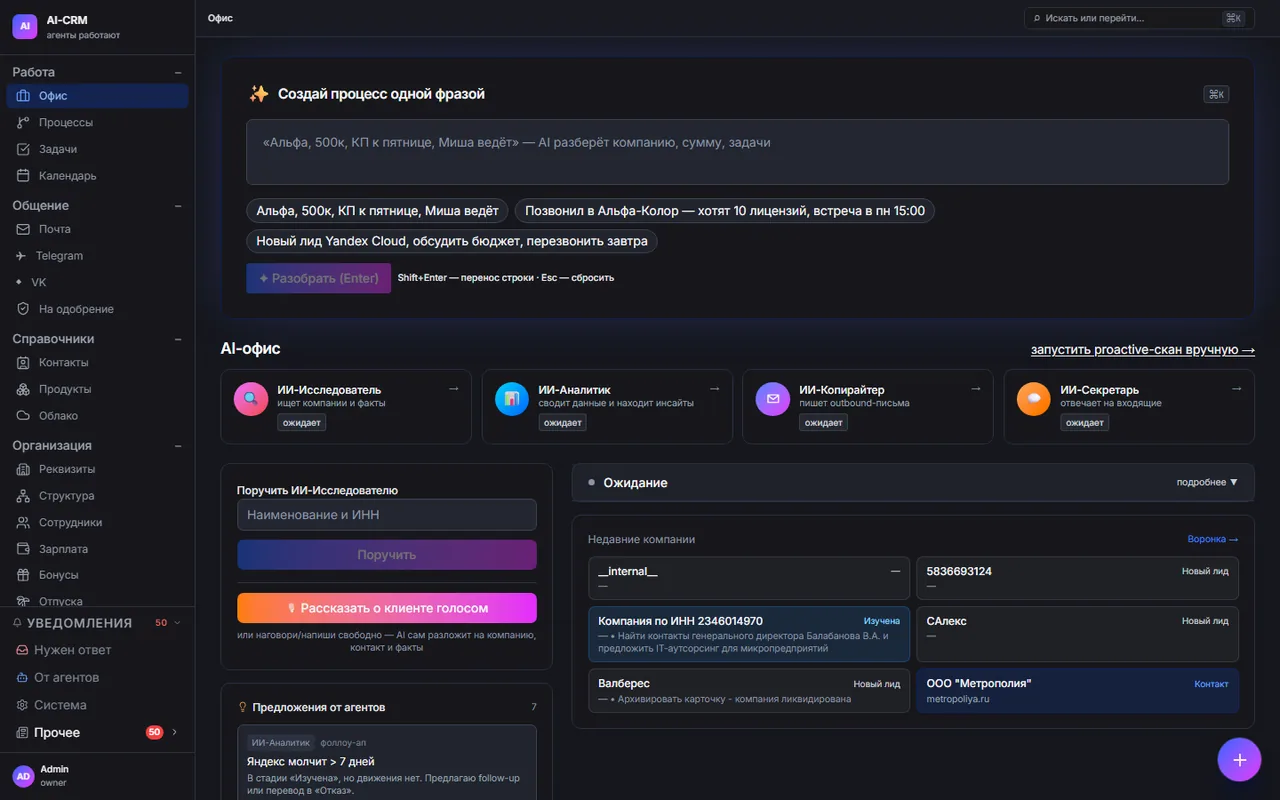Open Telegram in the sidebar
Screen dimensions: 1280x800
[x=97, y=256]
